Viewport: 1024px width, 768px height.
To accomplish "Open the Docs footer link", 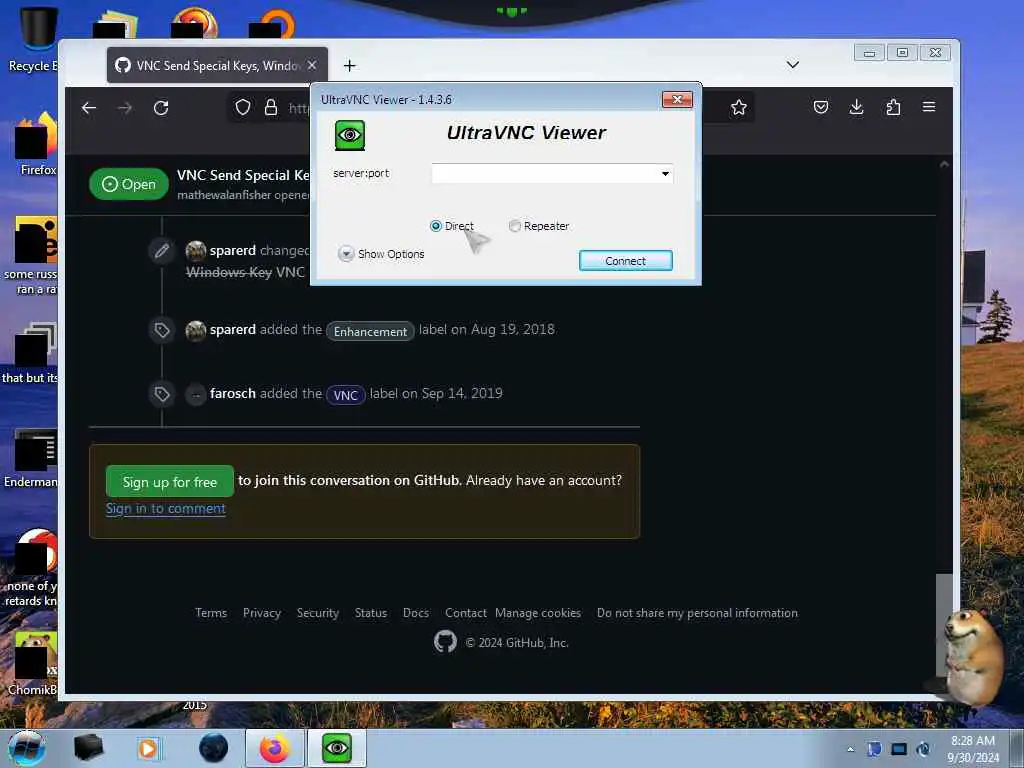I will click(416, 613).
